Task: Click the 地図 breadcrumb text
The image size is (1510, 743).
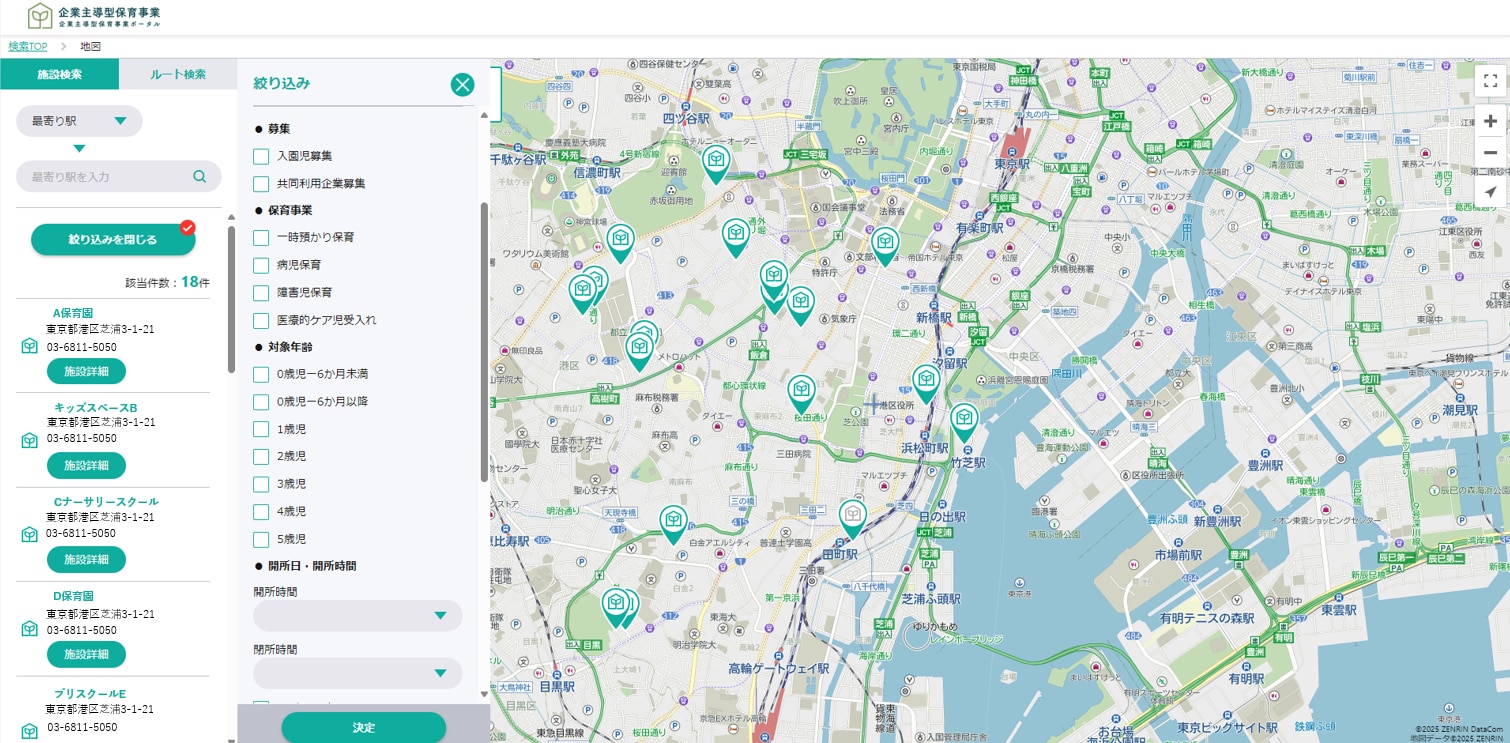Action: (90, 47)
